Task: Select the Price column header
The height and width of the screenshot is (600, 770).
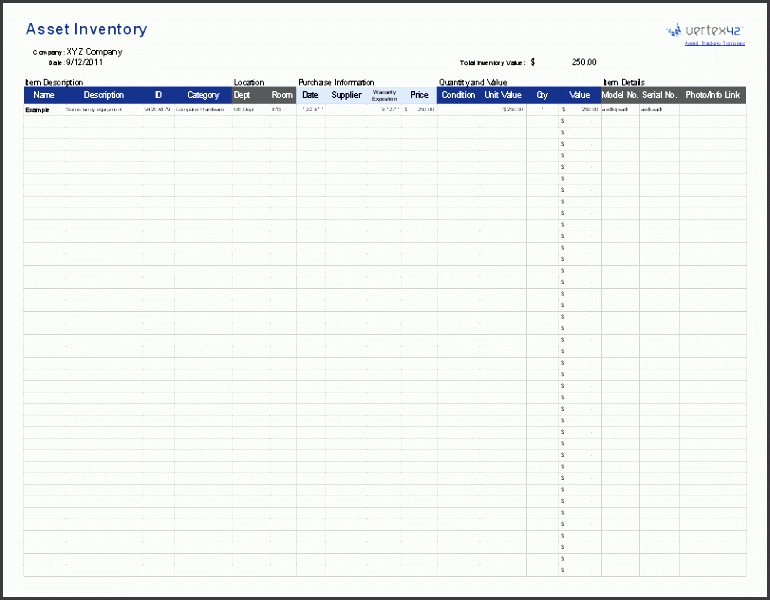Action: pos(419,95)
